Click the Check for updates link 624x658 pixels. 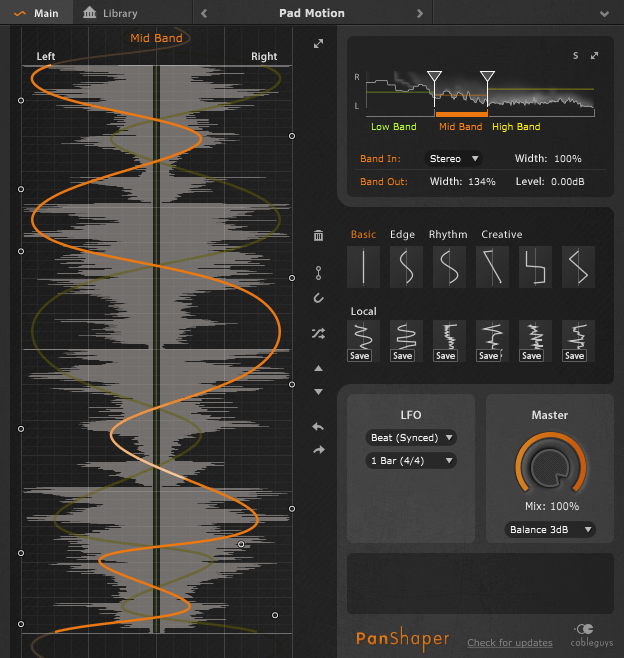pyautogui.click(x=510, y=642)
